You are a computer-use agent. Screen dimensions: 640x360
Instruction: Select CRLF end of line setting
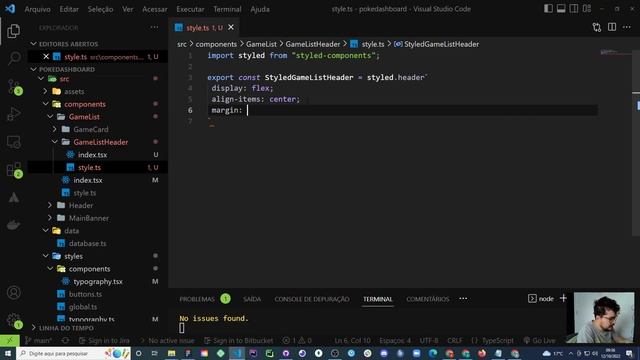point(454,340)
